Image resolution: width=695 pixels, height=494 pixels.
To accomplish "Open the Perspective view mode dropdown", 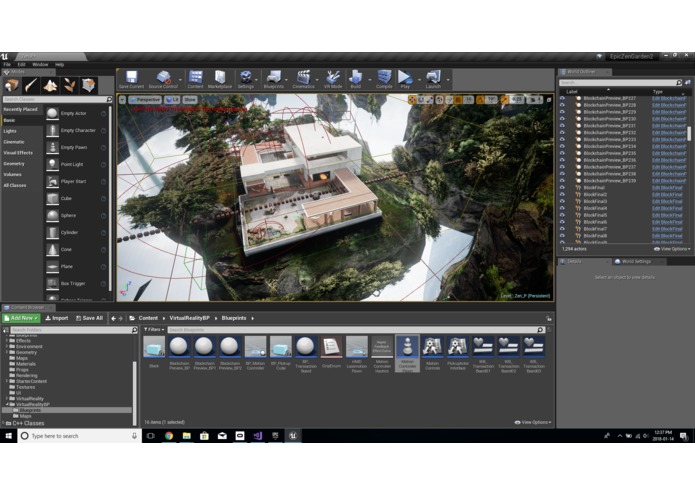I will [x=145, y=100].
